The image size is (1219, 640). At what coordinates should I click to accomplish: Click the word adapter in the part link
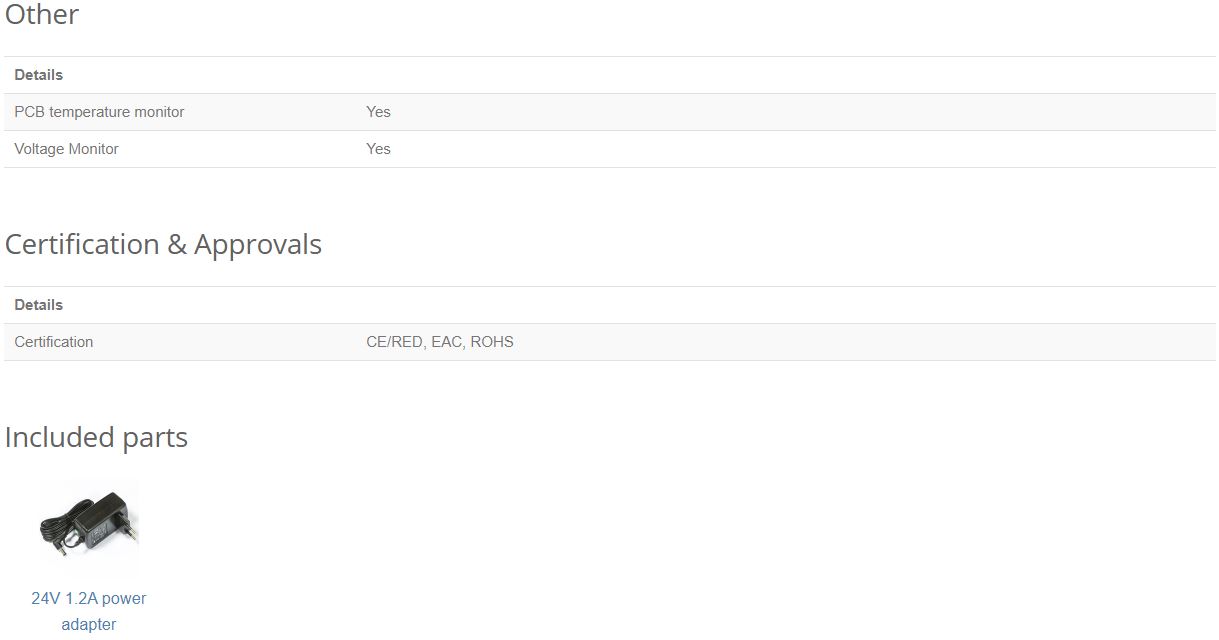point(89,625)
